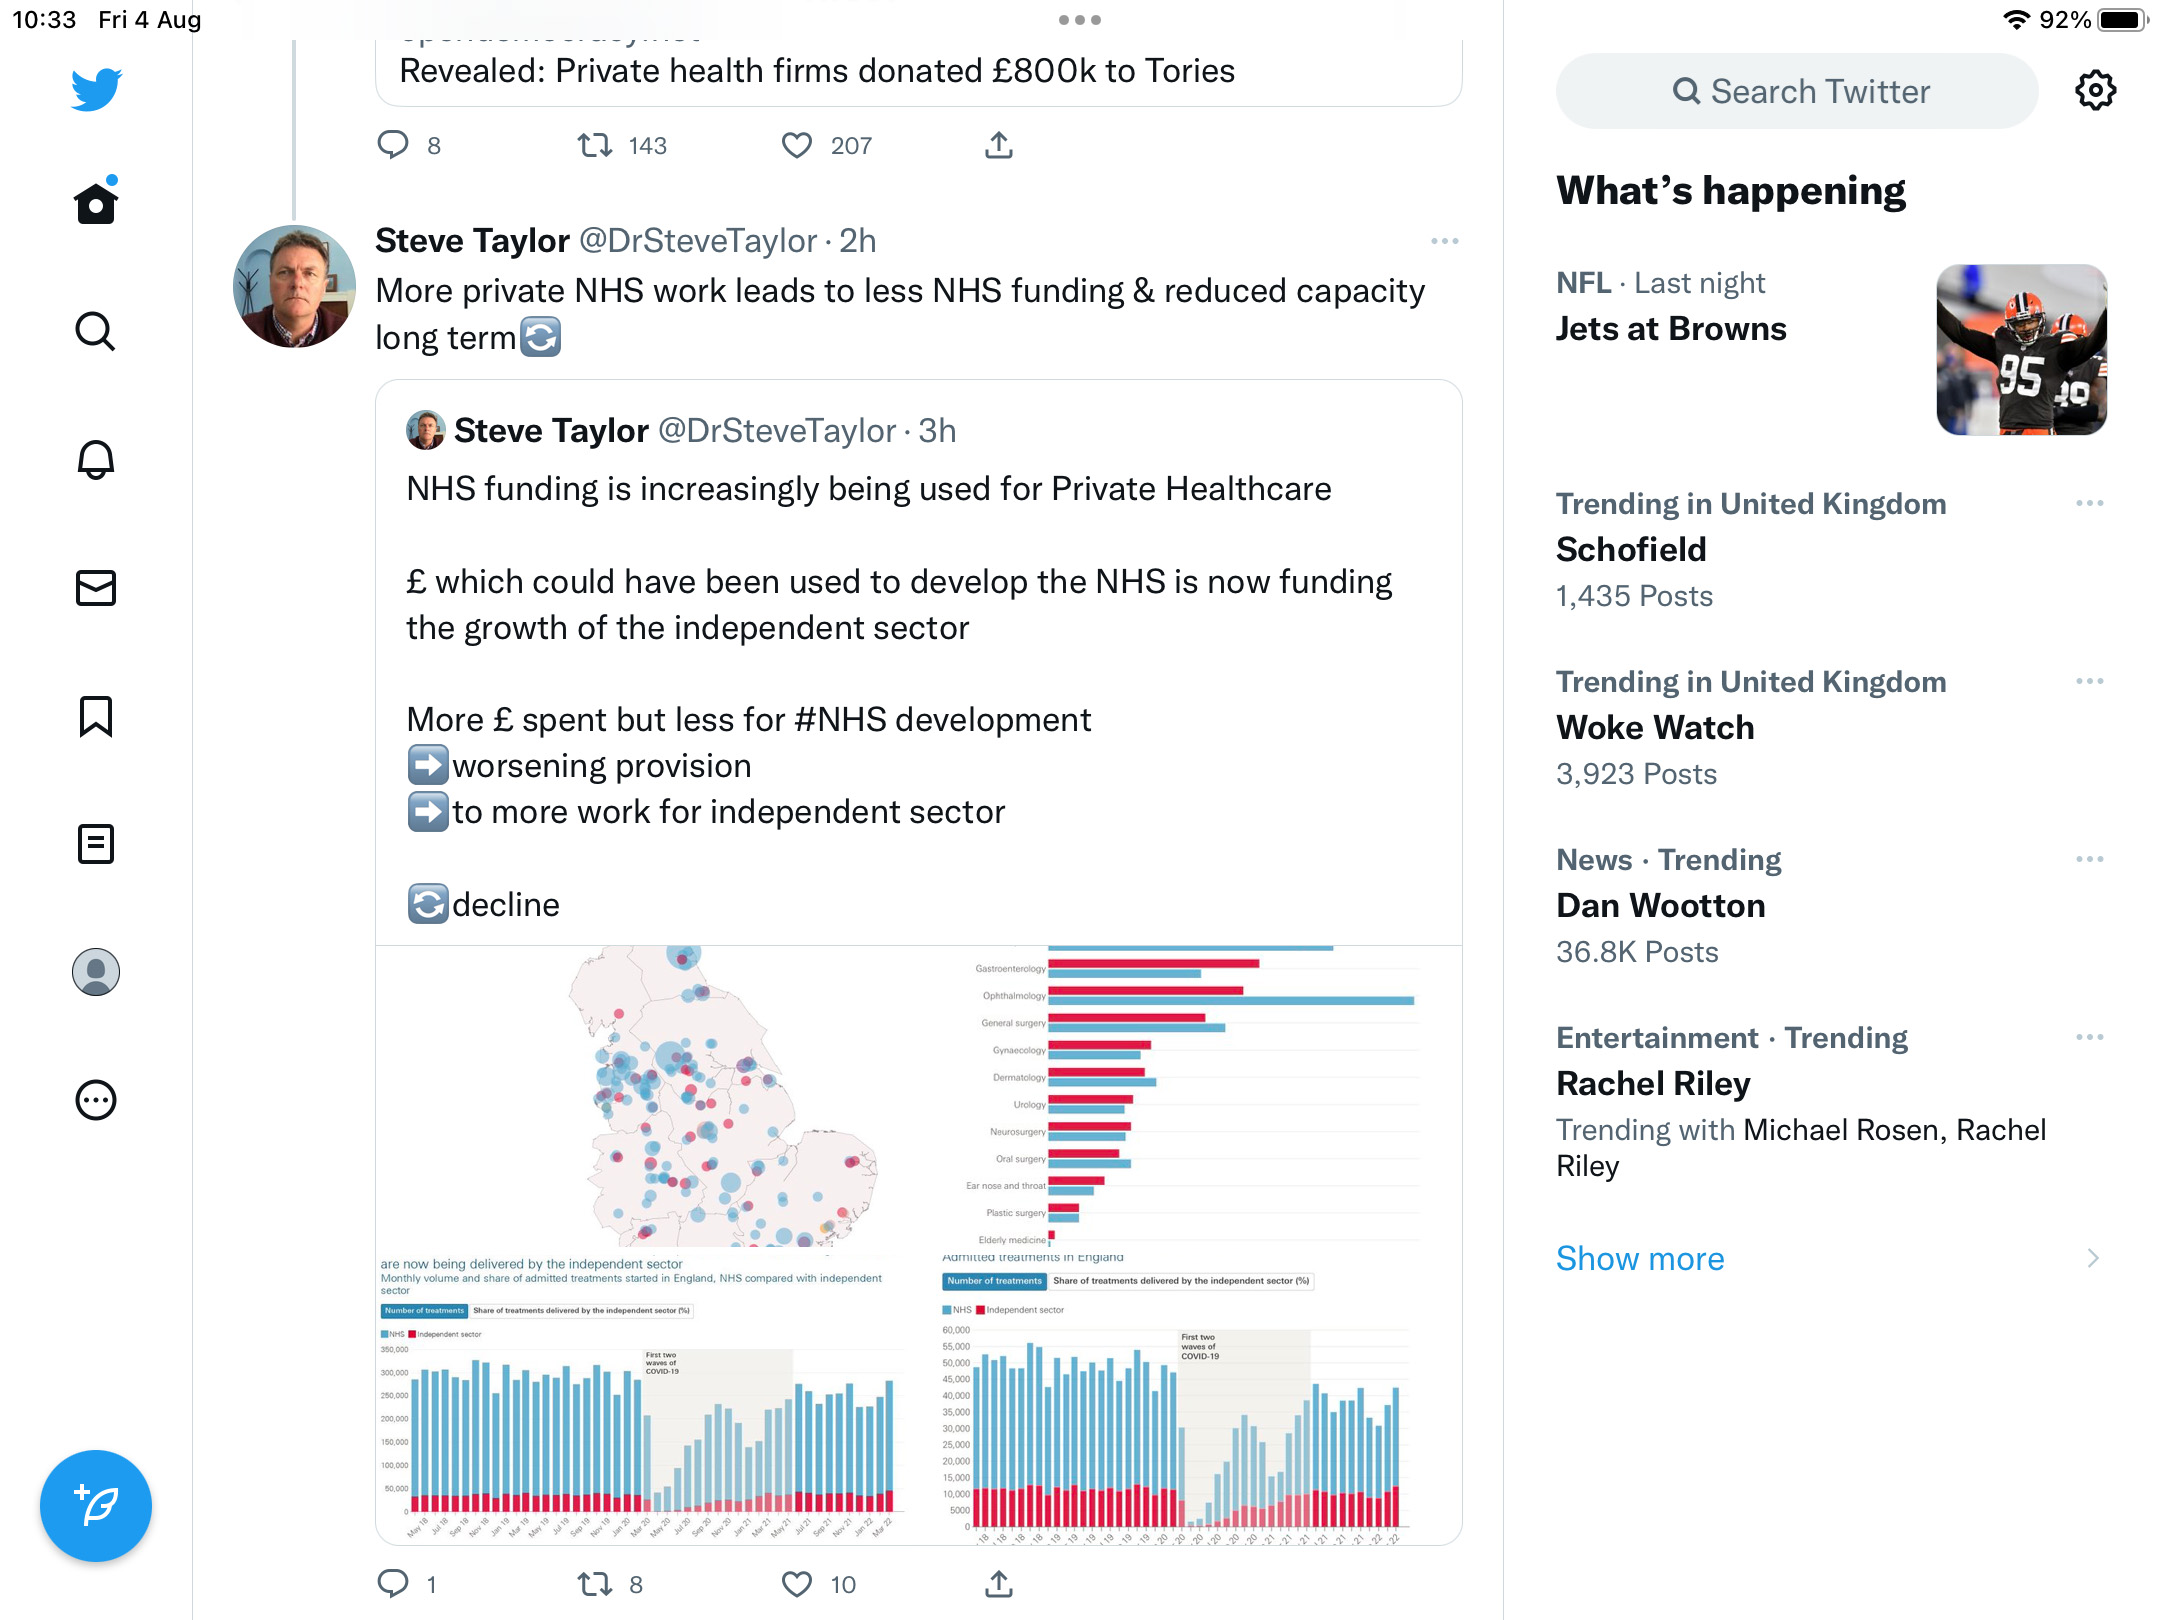This screenshot has height=1620, width=2160.
Task: Open options for Rachel Riley trend
Action: (x=2089, y=1037)
